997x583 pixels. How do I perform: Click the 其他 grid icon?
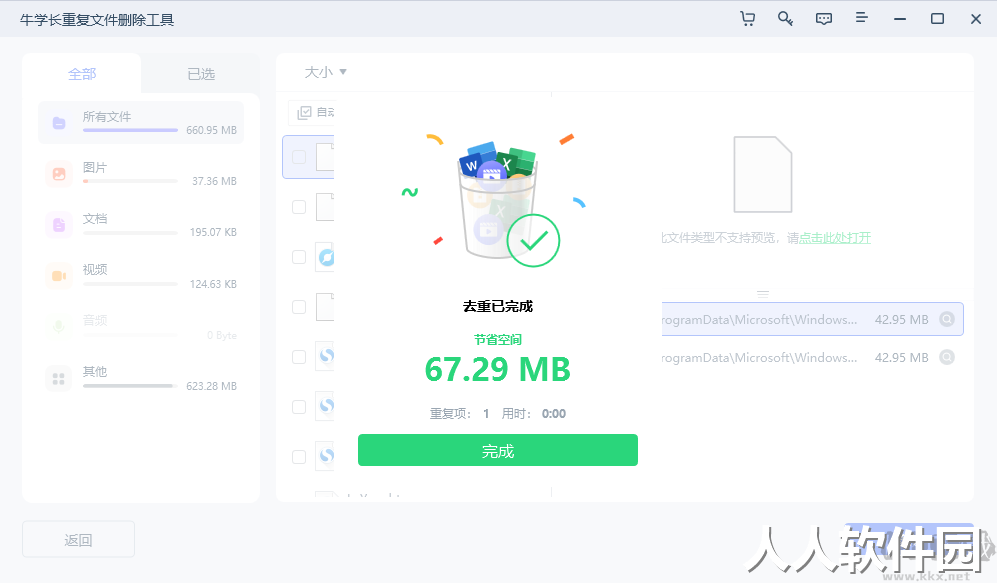click(x=59, y=379)
